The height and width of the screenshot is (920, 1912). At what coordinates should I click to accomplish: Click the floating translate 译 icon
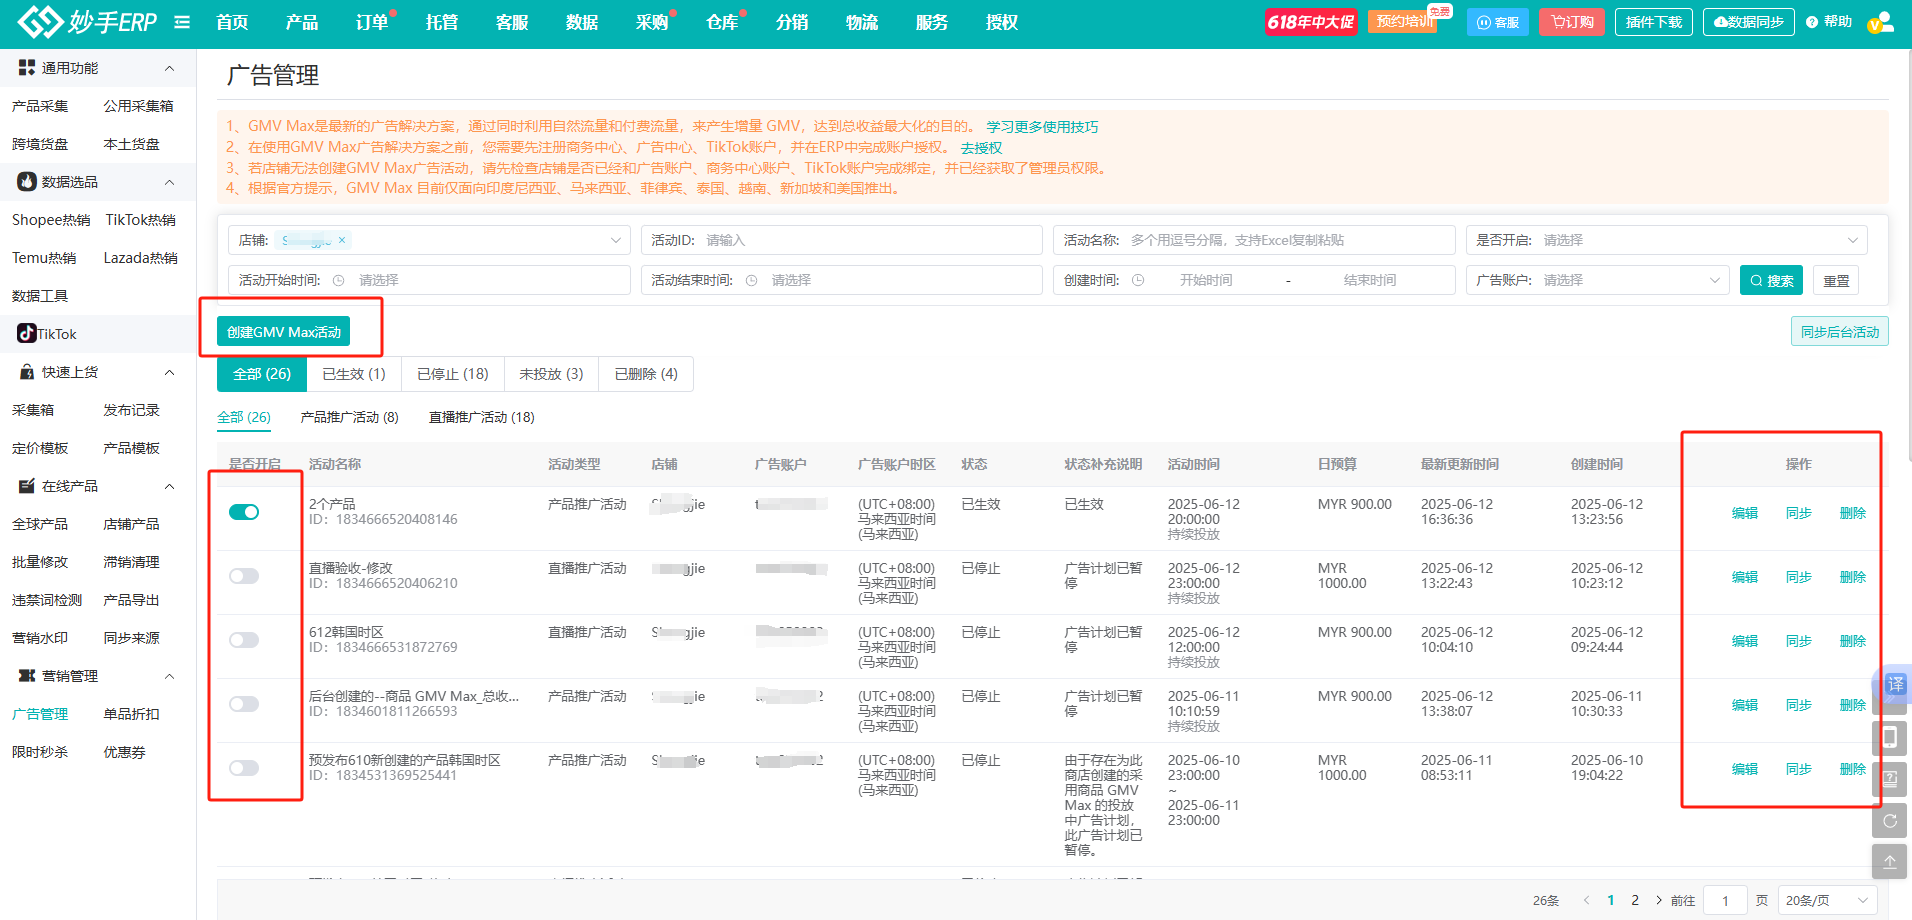click(1895, 685)
